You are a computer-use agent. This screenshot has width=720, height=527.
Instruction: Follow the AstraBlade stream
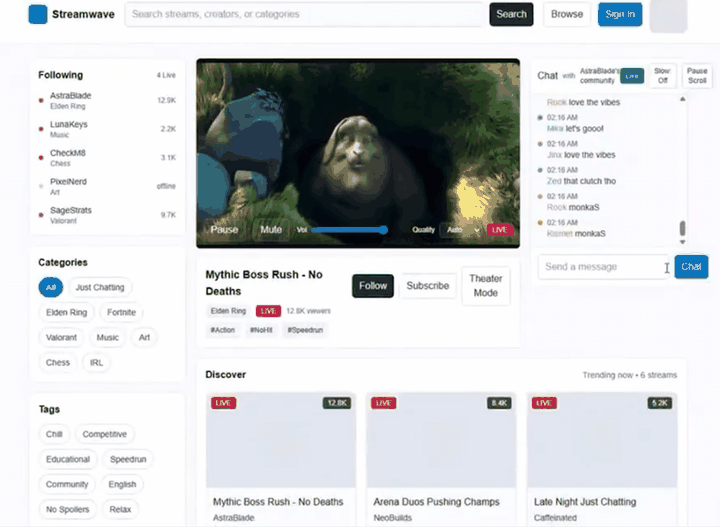373,286
